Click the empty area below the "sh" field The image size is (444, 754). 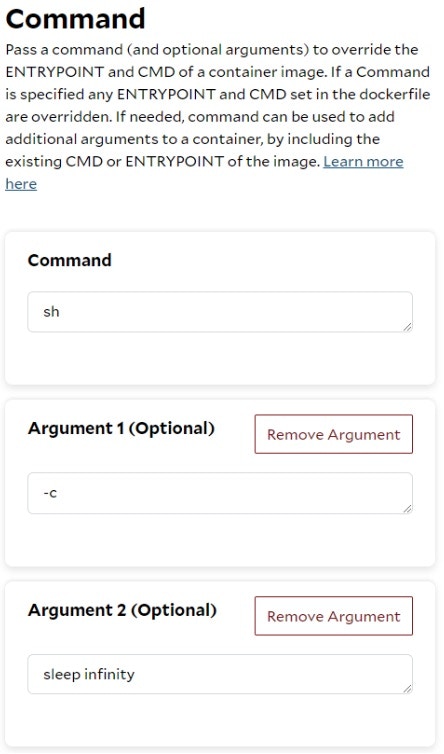coord(220,358)
